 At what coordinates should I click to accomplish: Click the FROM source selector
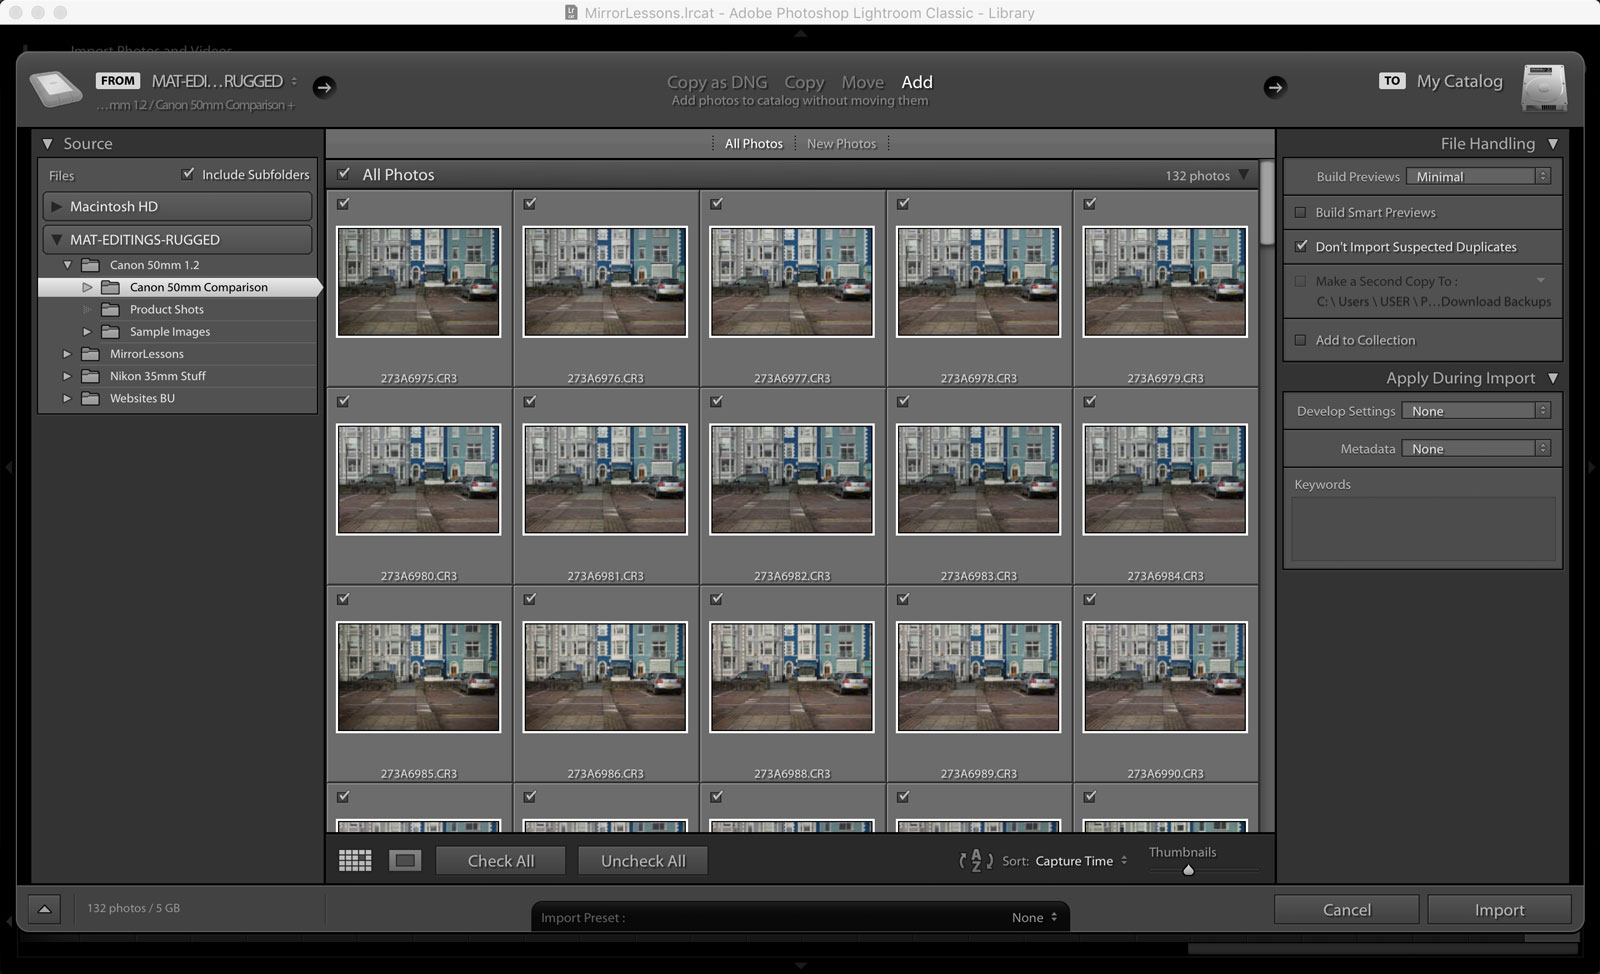tap(197, 81)
